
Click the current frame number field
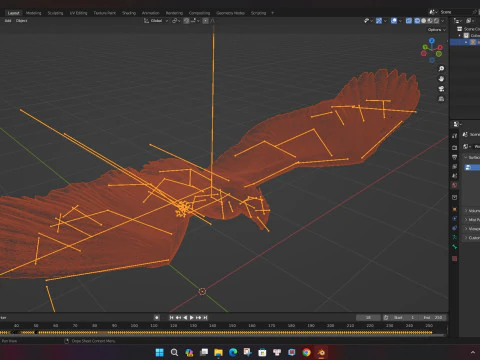(x=368, y=318)
